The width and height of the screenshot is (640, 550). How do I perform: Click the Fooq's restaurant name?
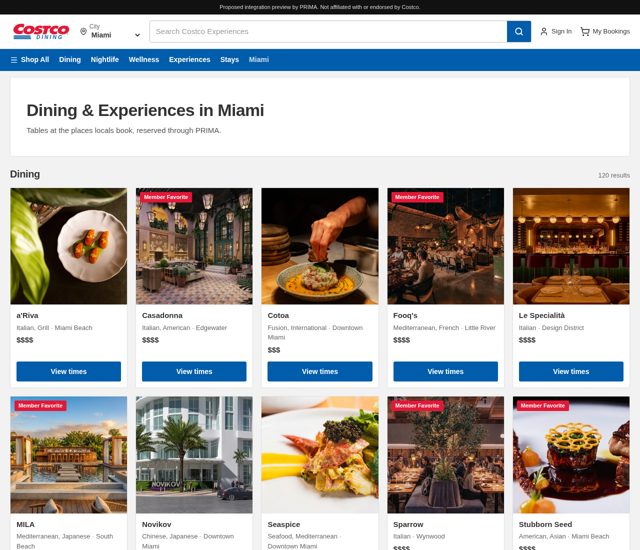[405, 315]
